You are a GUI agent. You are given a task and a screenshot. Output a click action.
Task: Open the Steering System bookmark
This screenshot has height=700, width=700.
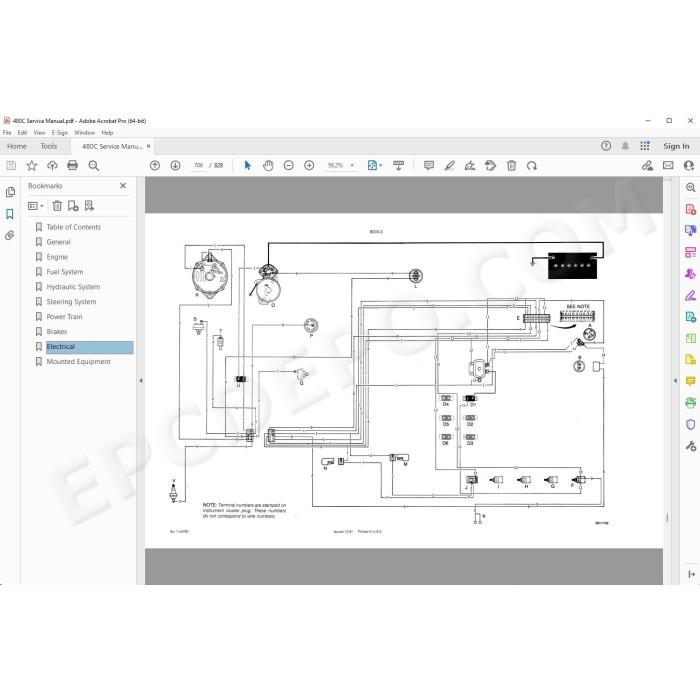(x=71, y=302)
